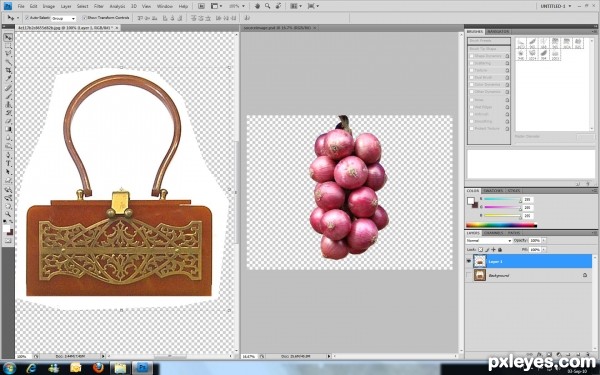The height and width of the screenshot is (375, 600).
Task: Open Brushes panel options menu
Action: 594,31
